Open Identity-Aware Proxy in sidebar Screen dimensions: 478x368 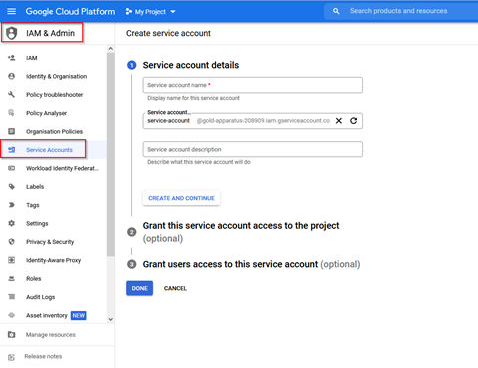coord(53,260)
